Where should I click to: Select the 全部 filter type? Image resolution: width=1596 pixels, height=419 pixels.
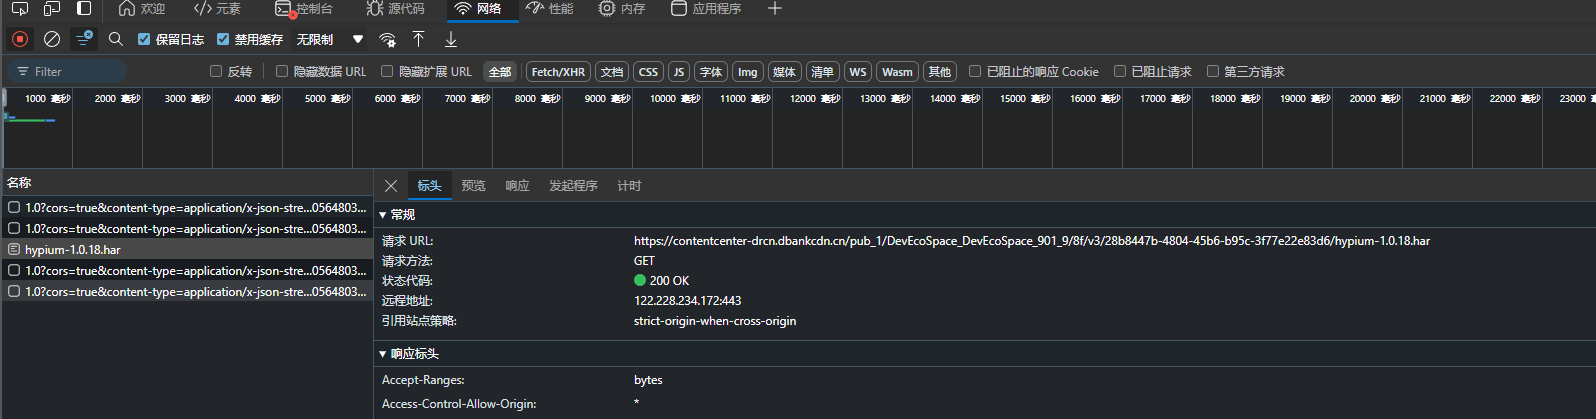(500, 72)
